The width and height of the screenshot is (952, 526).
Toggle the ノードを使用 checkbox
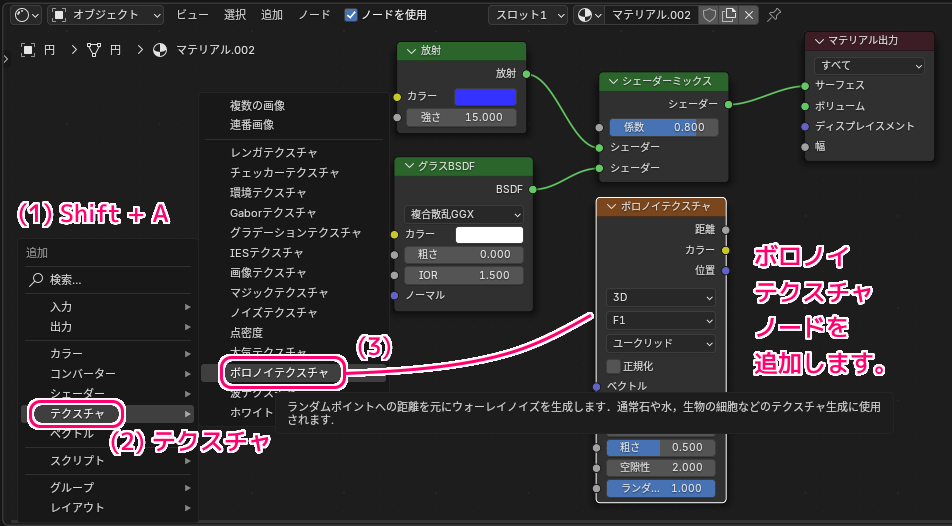click(351, 15)
